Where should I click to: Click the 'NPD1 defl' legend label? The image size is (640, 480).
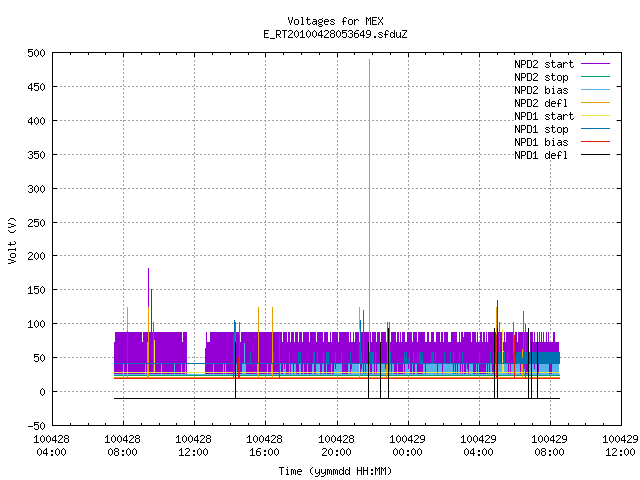[541, 156]
